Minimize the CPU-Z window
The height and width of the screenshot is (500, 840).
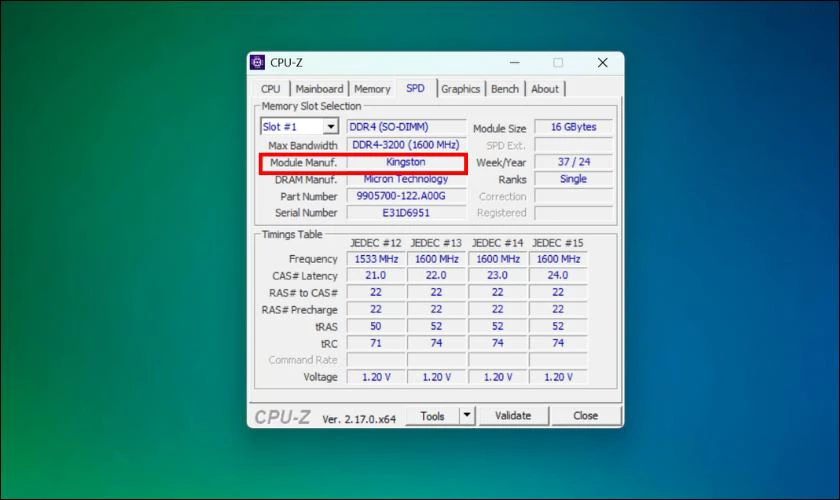click(512, 63)
